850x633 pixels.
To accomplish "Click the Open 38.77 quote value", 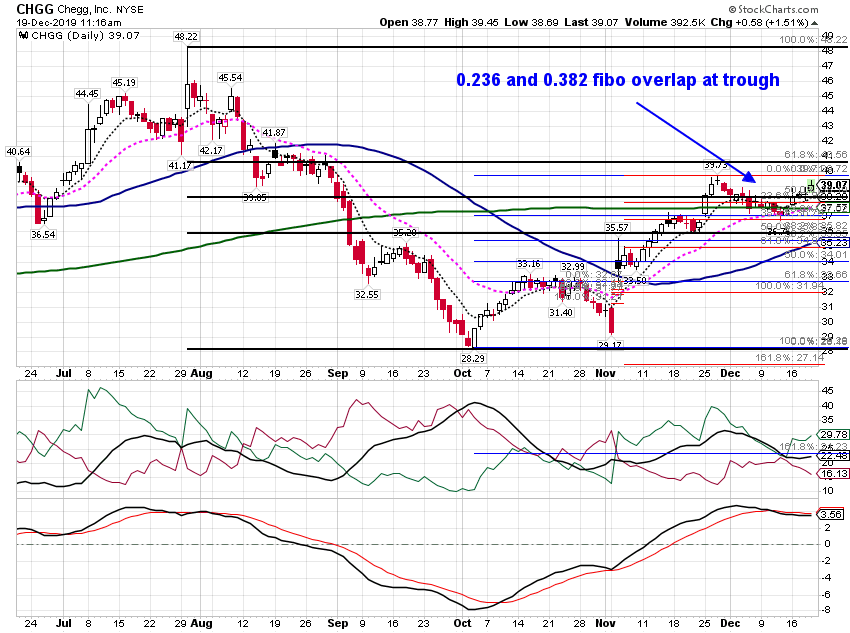I will tap(409, 22).
